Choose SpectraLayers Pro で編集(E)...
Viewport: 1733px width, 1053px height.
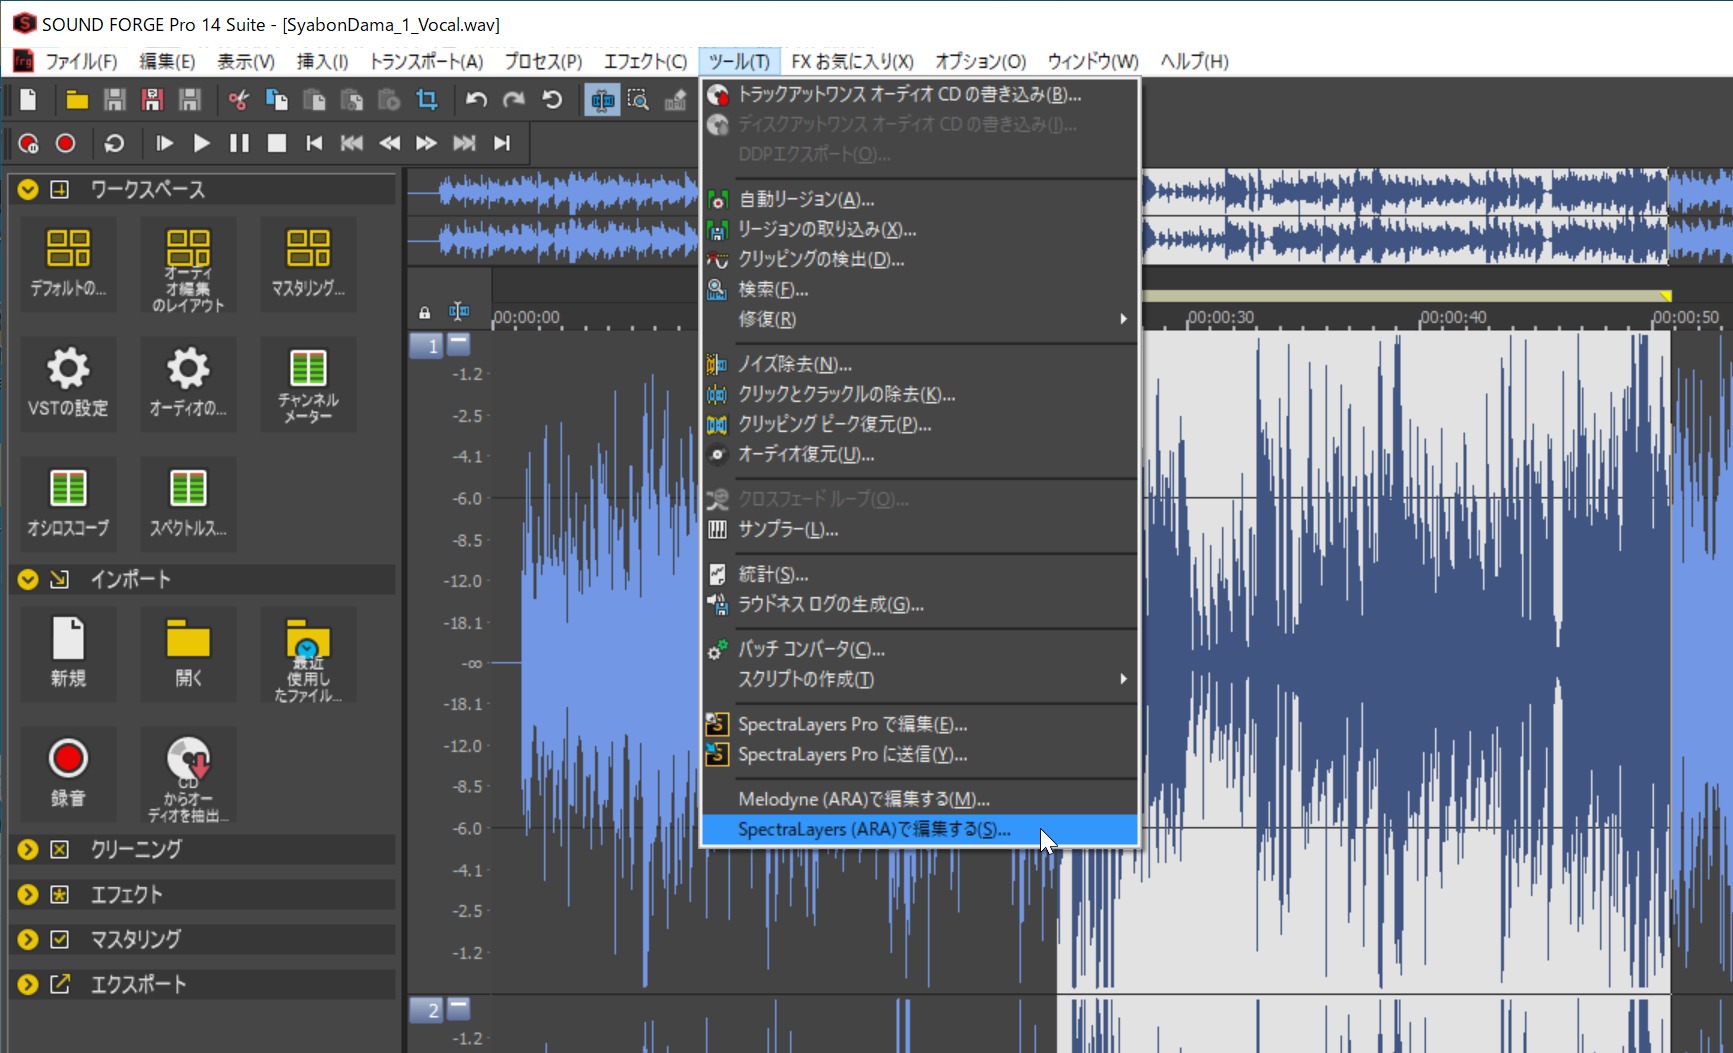(x=919, y=724)
